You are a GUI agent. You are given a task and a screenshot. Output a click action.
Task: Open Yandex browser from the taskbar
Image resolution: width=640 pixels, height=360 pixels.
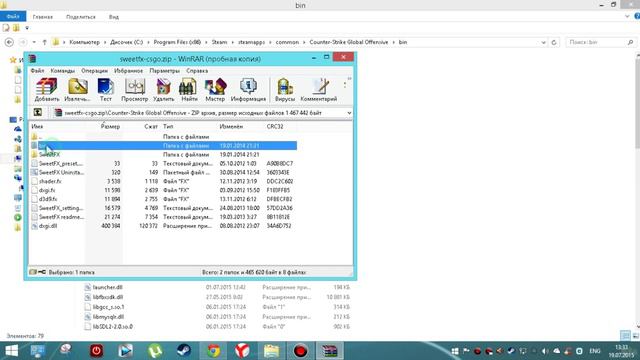tap(242, 351)
